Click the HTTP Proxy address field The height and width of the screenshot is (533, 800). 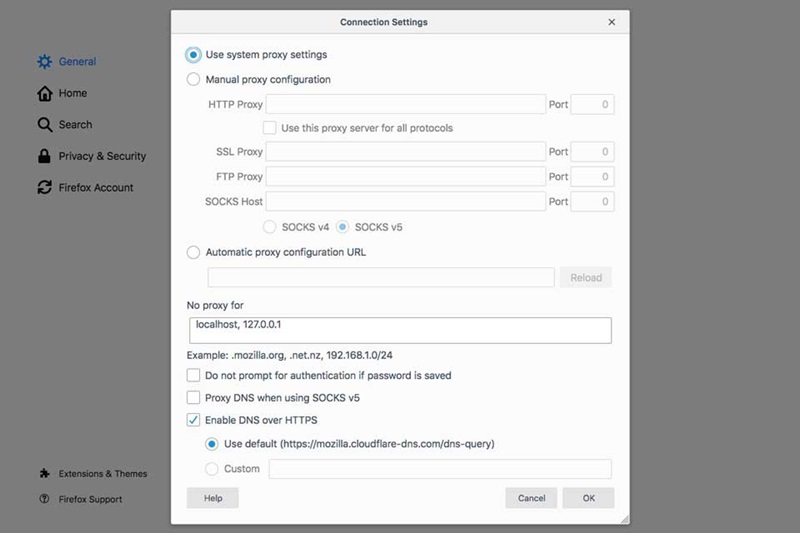pos(406,104)
